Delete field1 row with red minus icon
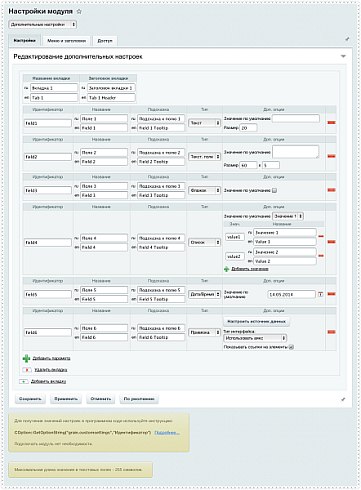The image size is (361, 490). [331, 123]
